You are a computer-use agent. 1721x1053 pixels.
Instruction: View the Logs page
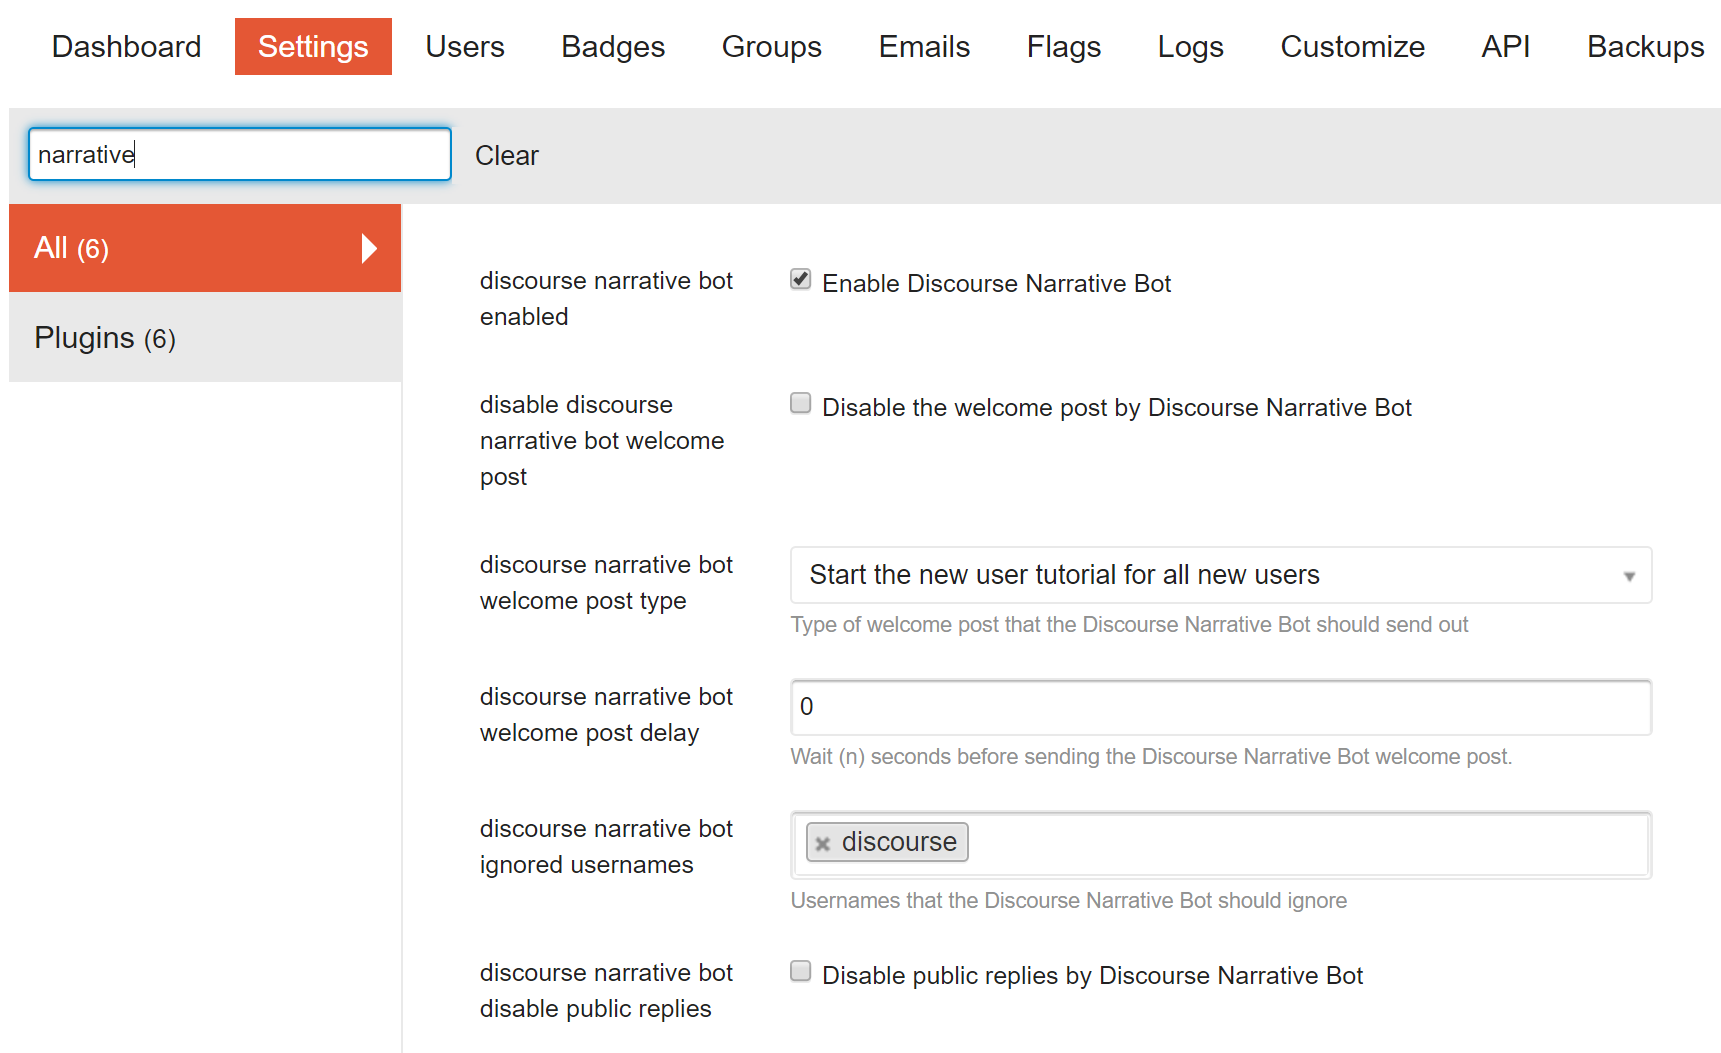coord(1190,46)
